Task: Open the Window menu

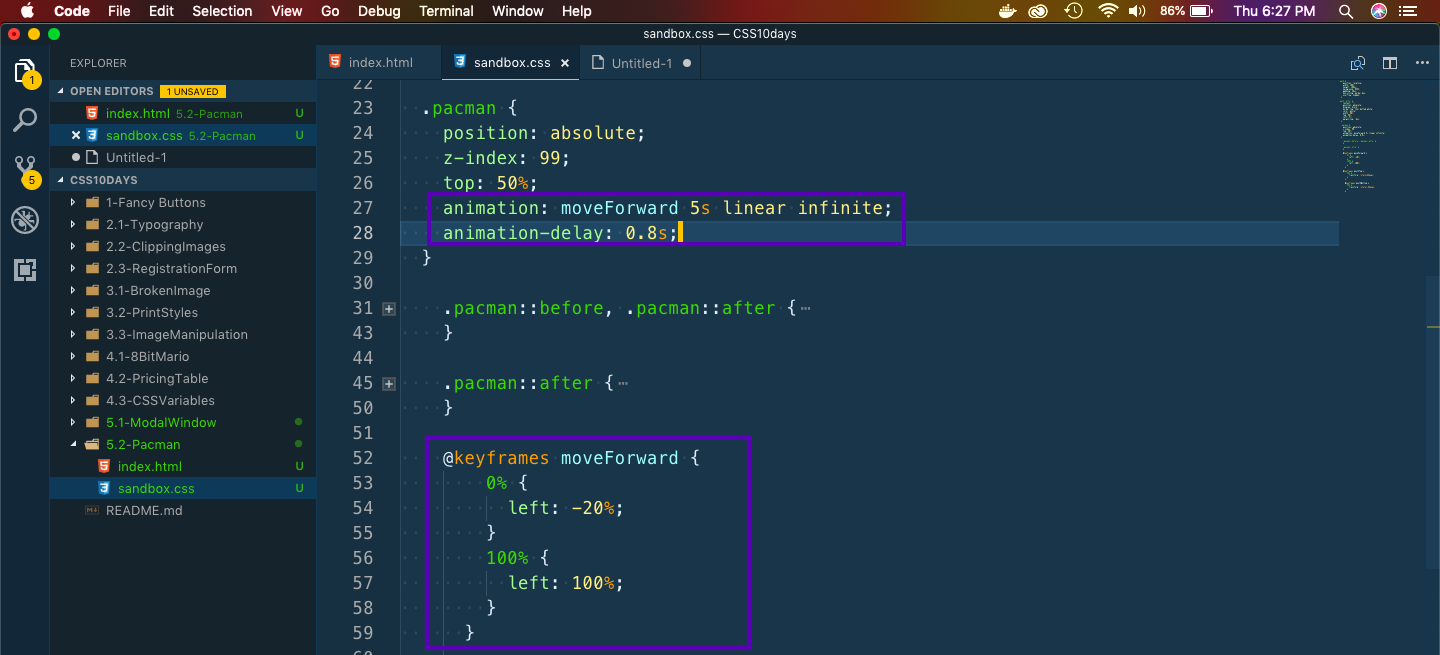Action: point(518,11)
